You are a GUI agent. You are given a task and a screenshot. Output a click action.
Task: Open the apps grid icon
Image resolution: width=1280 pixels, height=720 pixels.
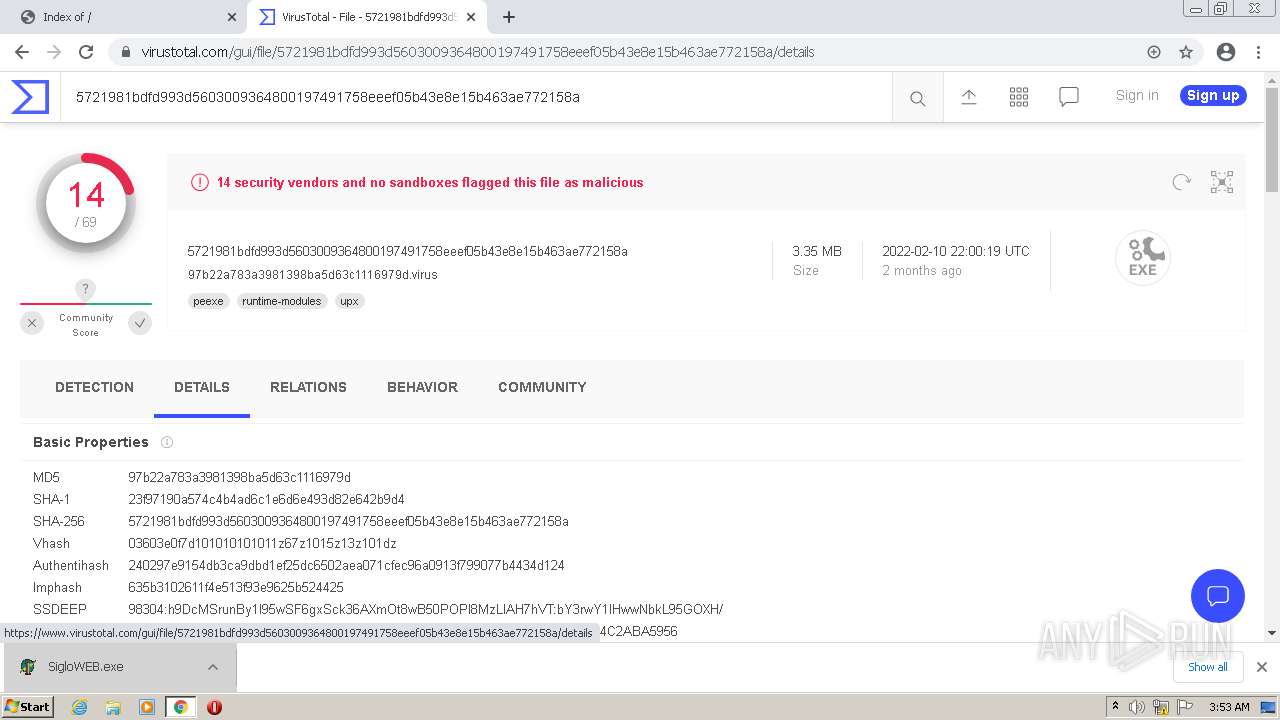click(1018, 97)
